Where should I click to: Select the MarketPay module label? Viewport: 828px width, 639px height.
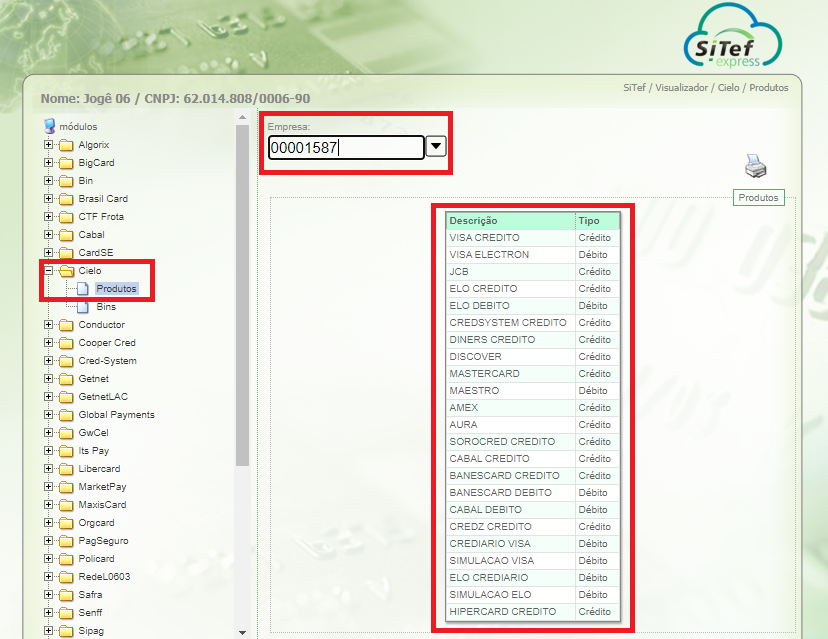click(x=102, y=486)
